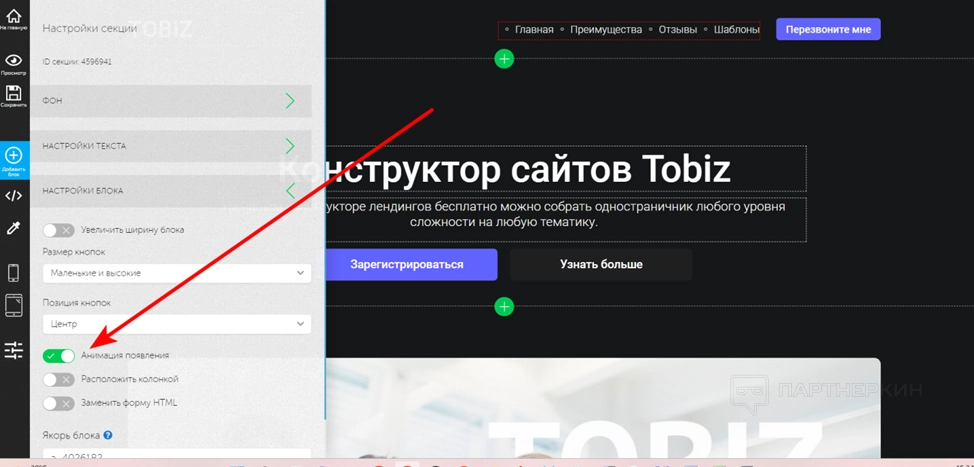Expand the НАСТРОЙКИ ТЕКСТА section
Screen dimensions: 974x467
(171, 146)
